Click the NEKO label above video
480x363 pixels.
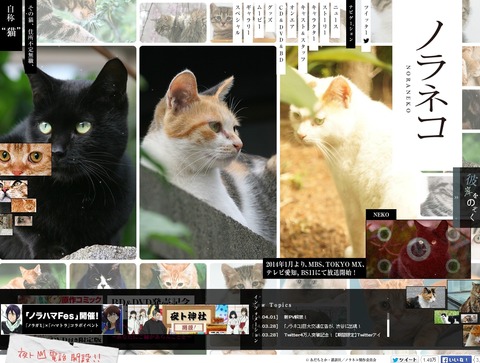[381, 215]
